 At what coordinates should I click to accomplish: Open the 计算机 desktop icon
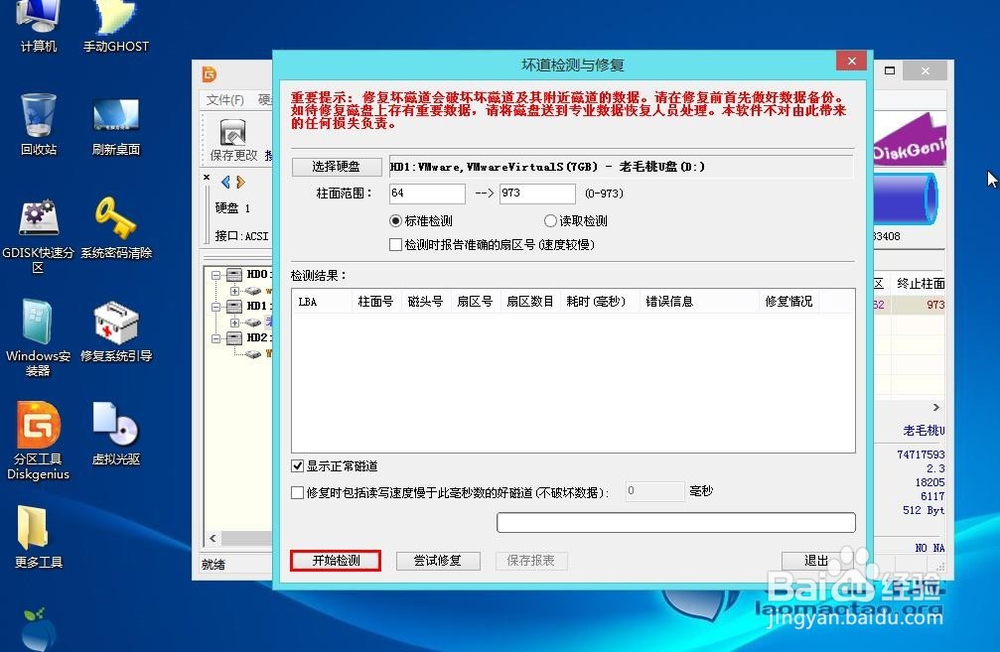point(38,26)
